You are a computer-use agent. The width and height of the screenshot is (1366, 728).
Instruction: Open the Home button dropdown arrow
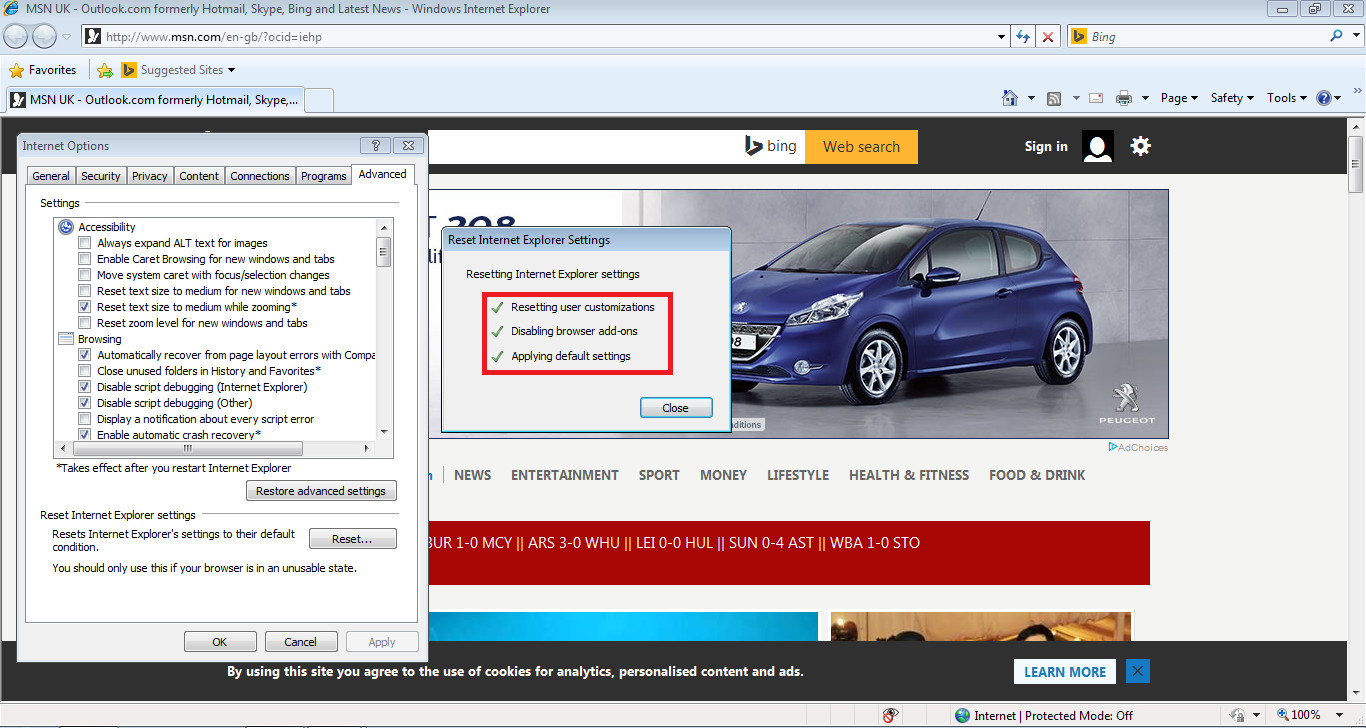[x=1031, y=98]
